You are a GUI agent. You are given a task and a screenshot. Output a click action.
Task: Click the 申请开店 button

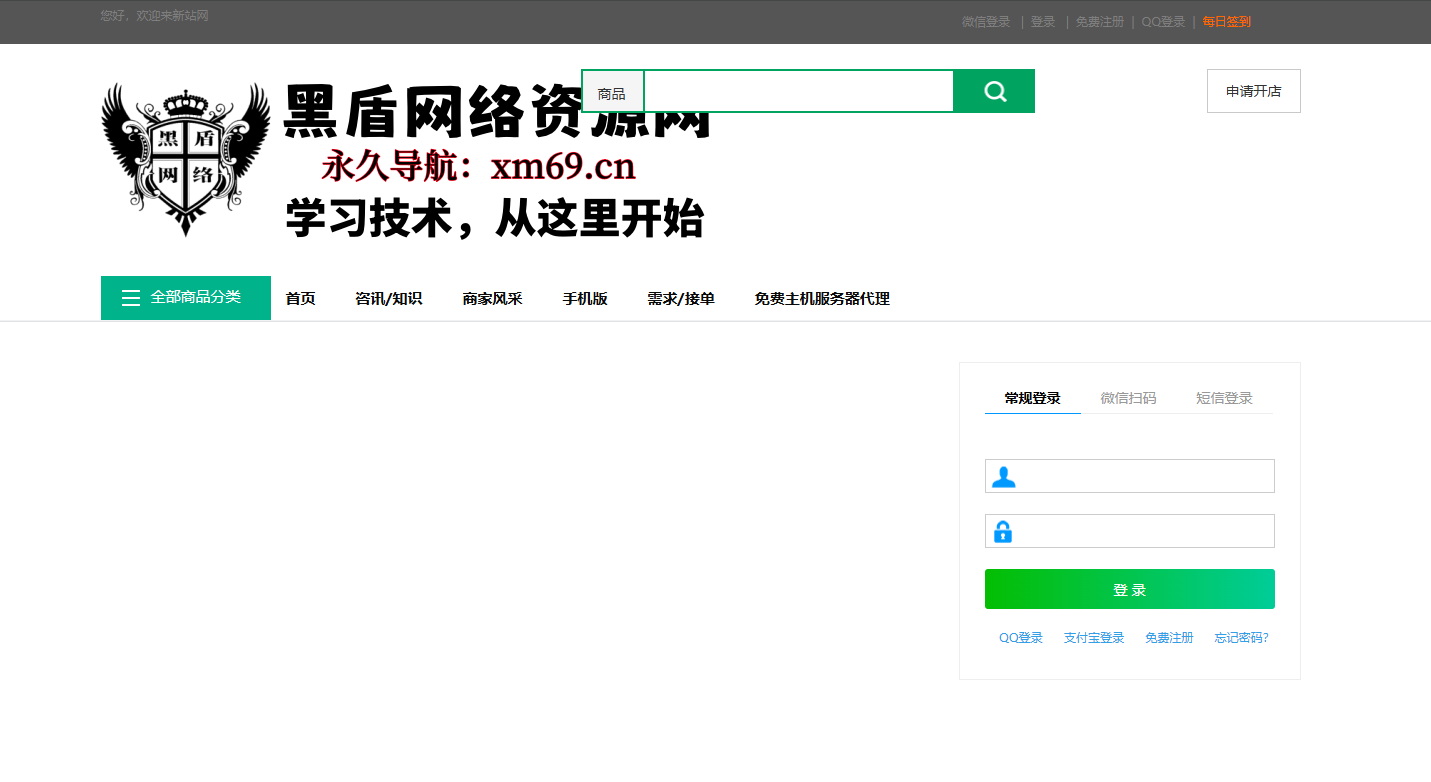1253,90
